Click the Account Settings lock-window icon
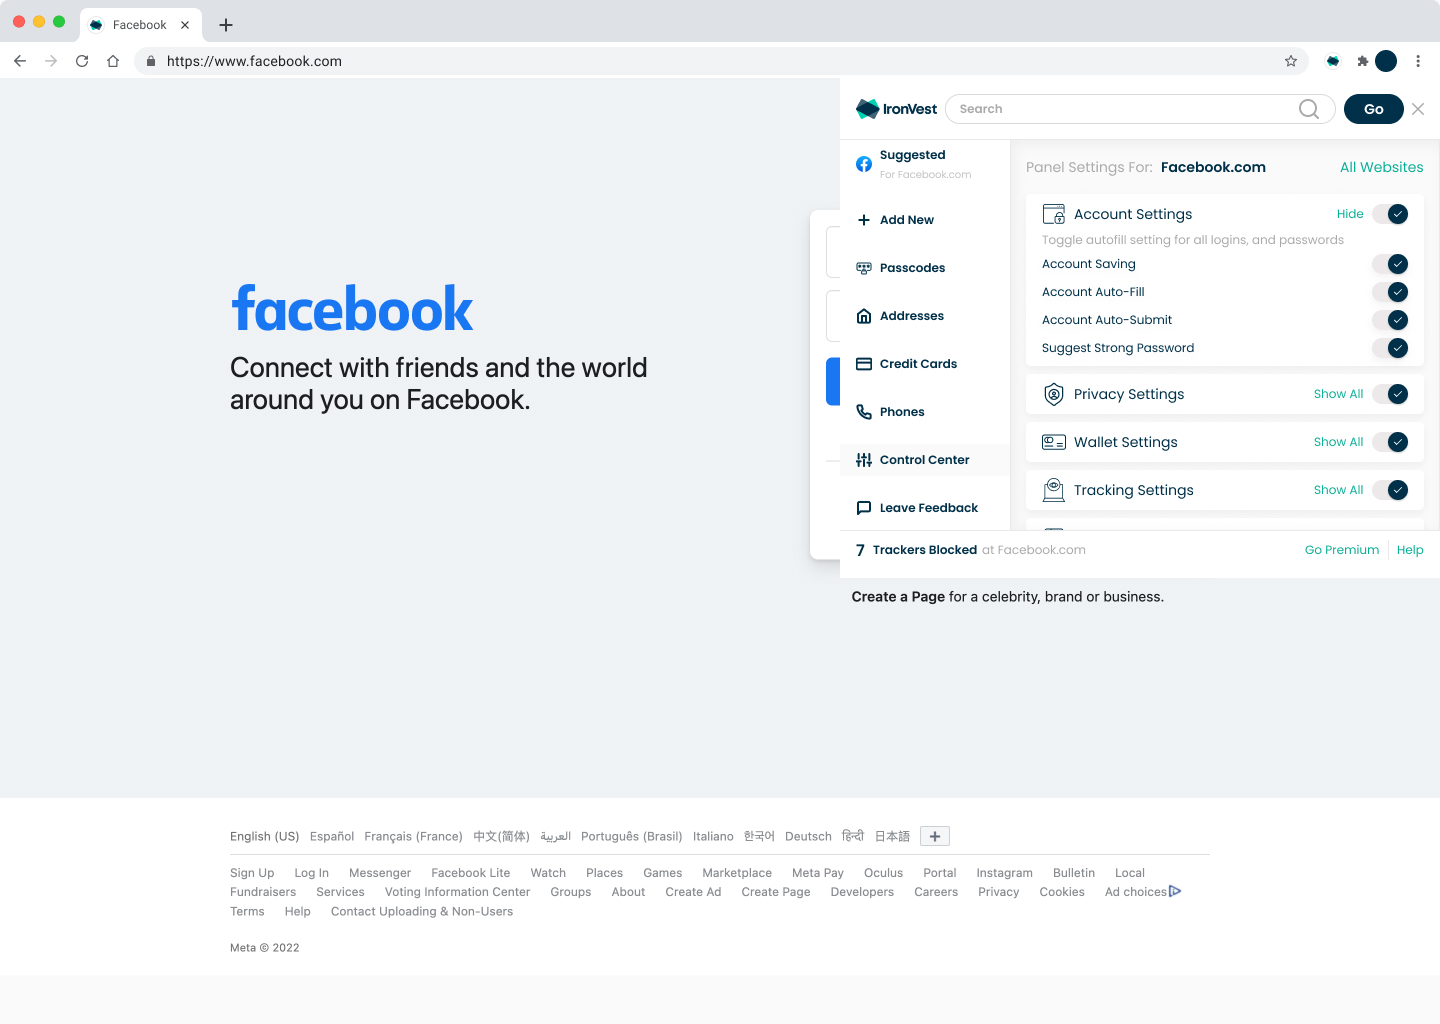 (x=1054, y=214)
